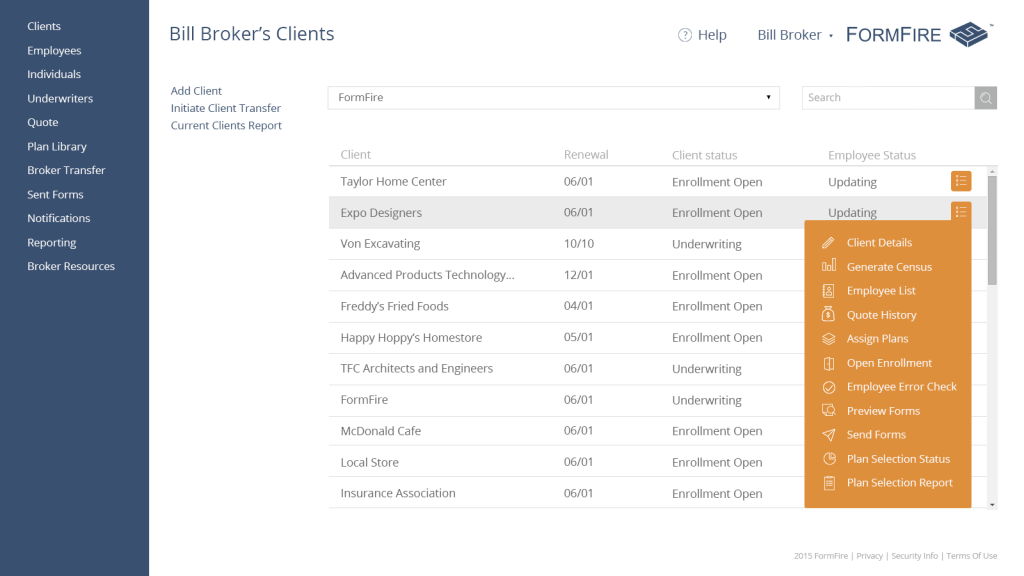
Task: Open the FormFire filter dropdown
Action: pyautogui.click(x=553, y=98)
